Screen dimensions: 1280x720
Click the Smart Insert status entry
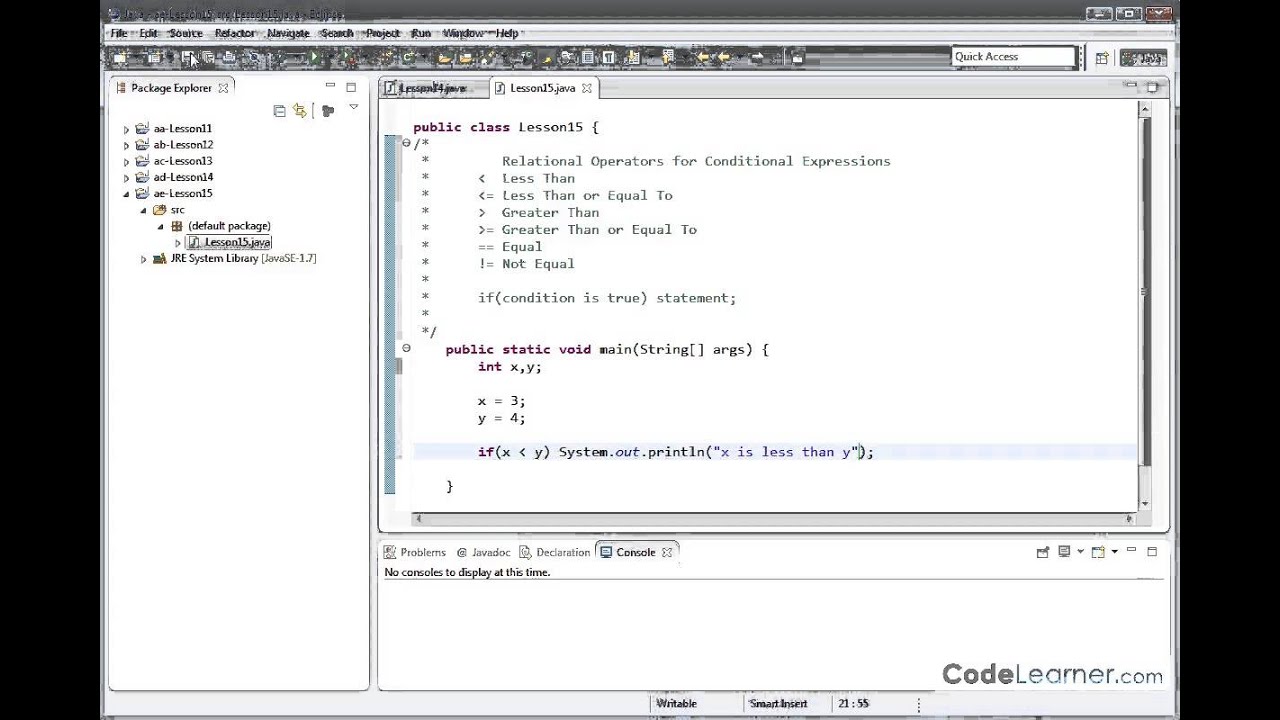pos(778,704)
